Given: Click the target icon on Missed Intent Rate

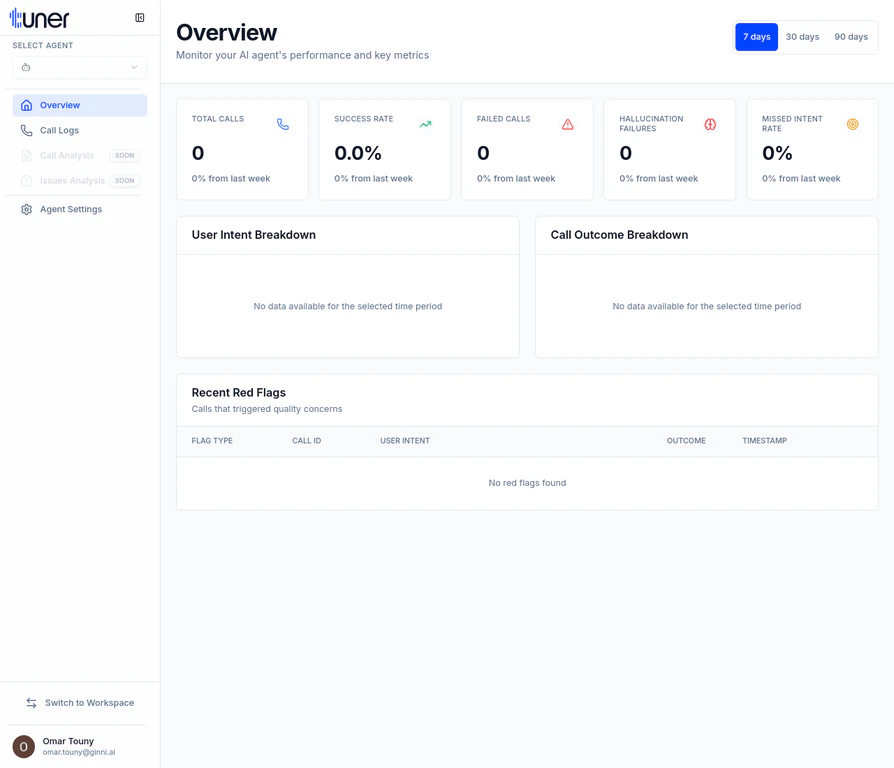Looking at the screenshot, I should 852,124.
